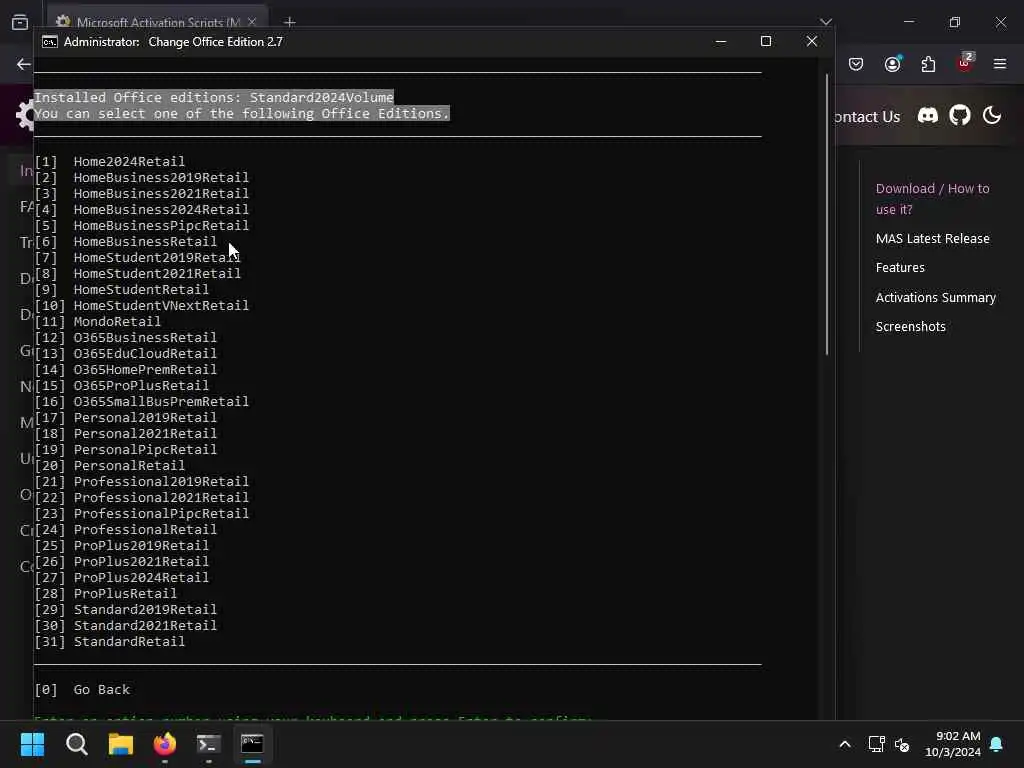
Task: Open the Activations Summary link
Action: (x=935, y=297)
